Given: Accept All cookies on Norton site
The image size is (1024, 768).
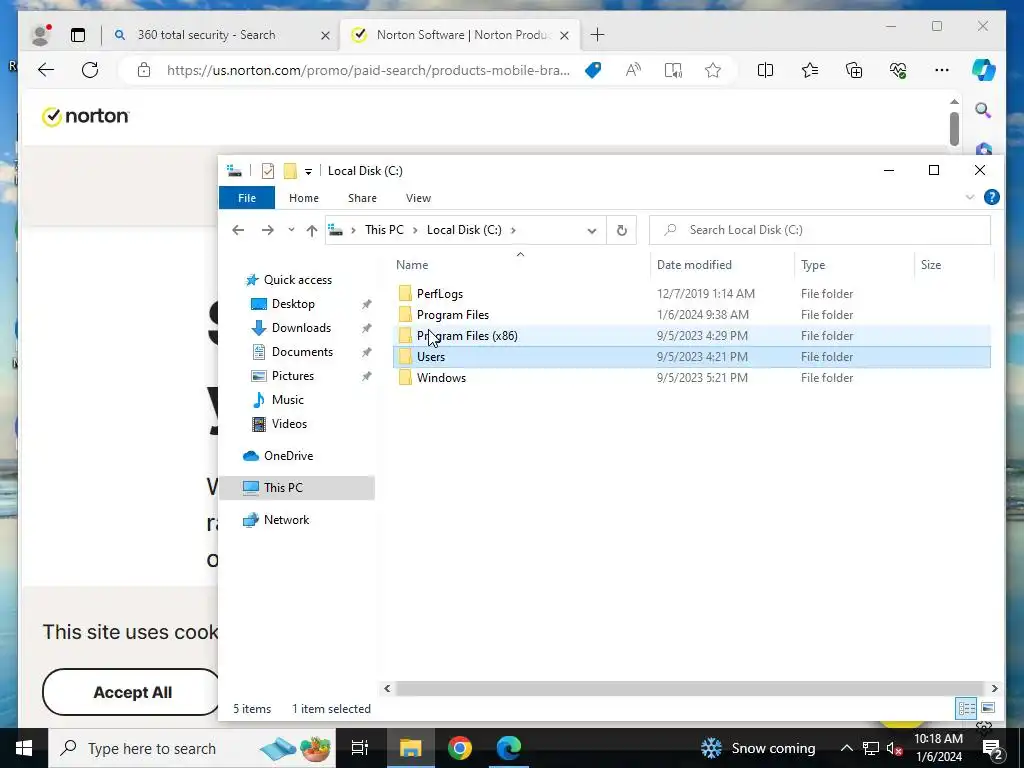Looking at the screenshot, I should pos(132,692).
